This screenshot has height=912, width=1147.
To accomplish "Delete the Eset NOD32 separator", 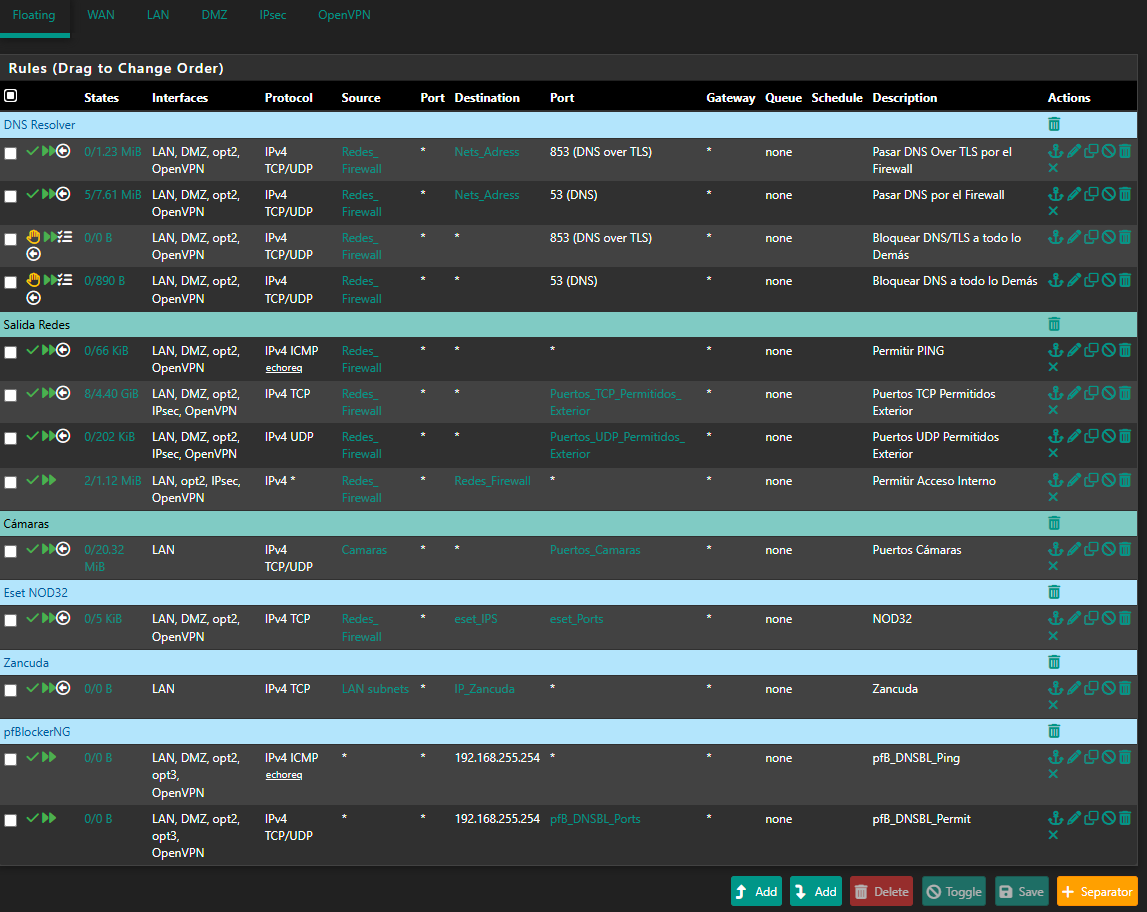I will [x=1053, y=592].
